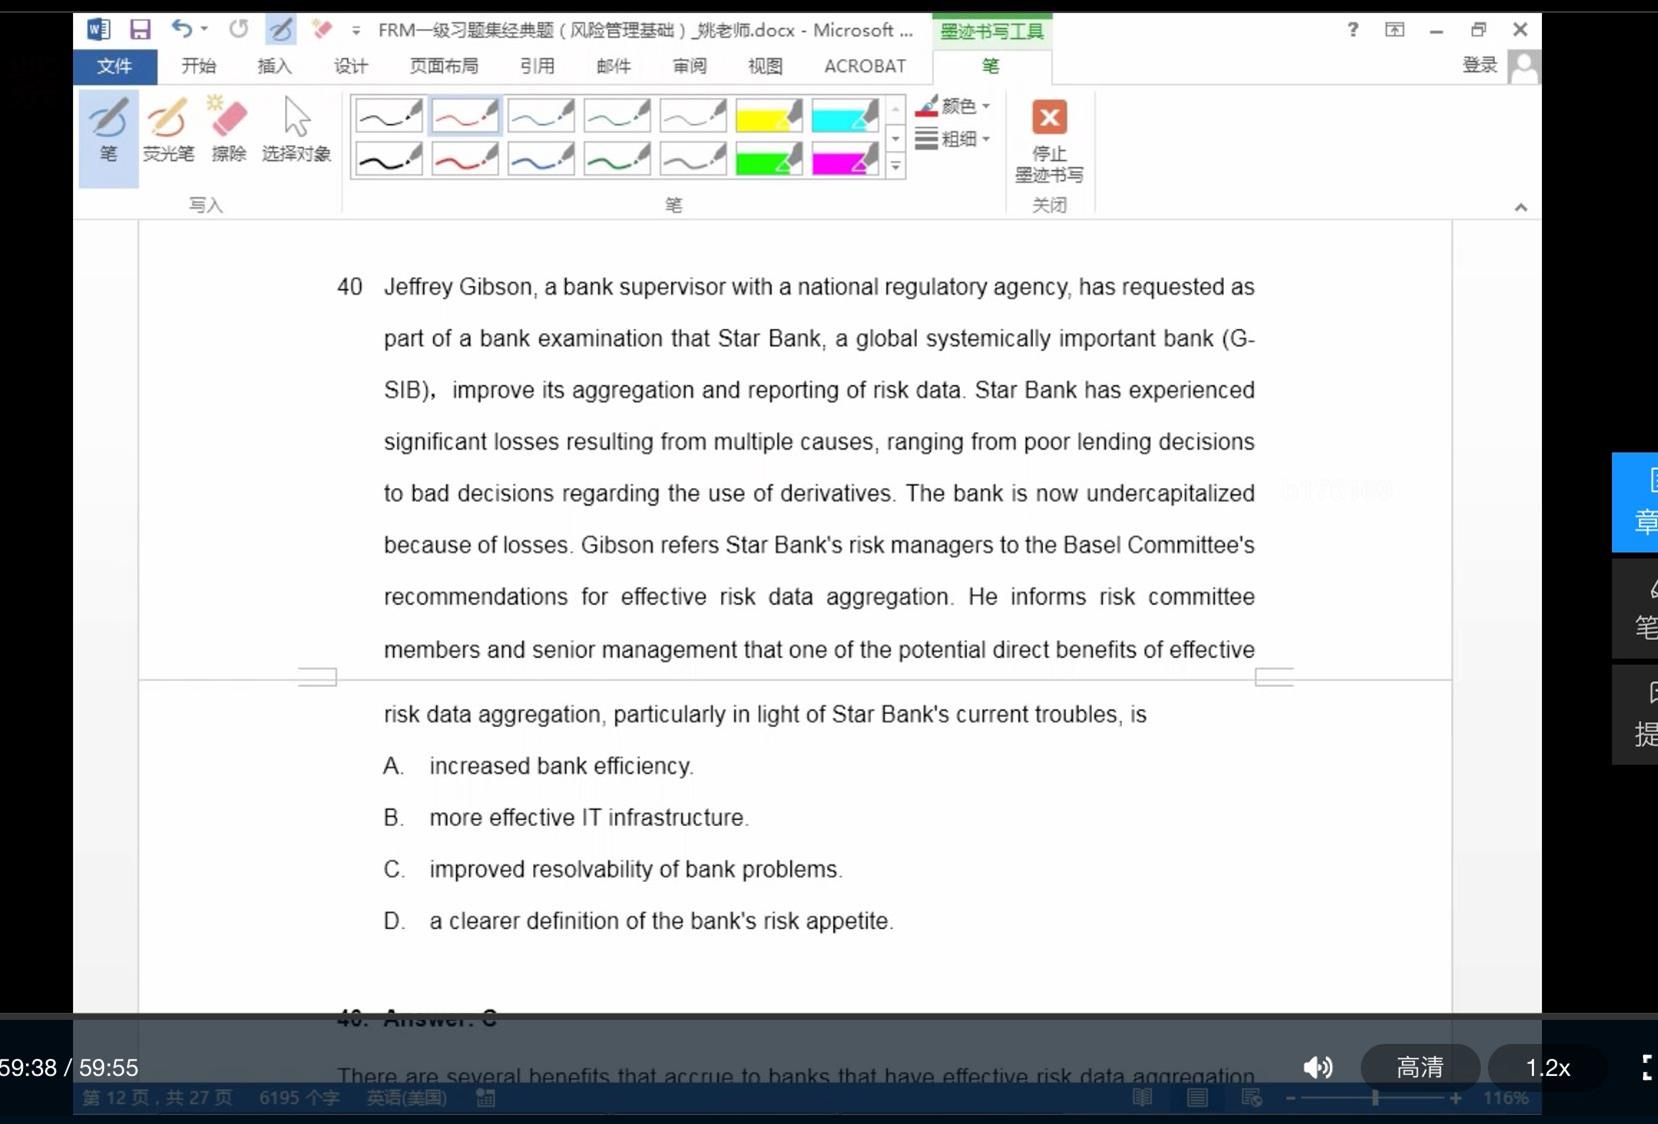The image size is (1658, 1124).
Task: Choose the Select Objects (选择对象) cursor tool
Action: pyautogui.click(x=296, y=131)
